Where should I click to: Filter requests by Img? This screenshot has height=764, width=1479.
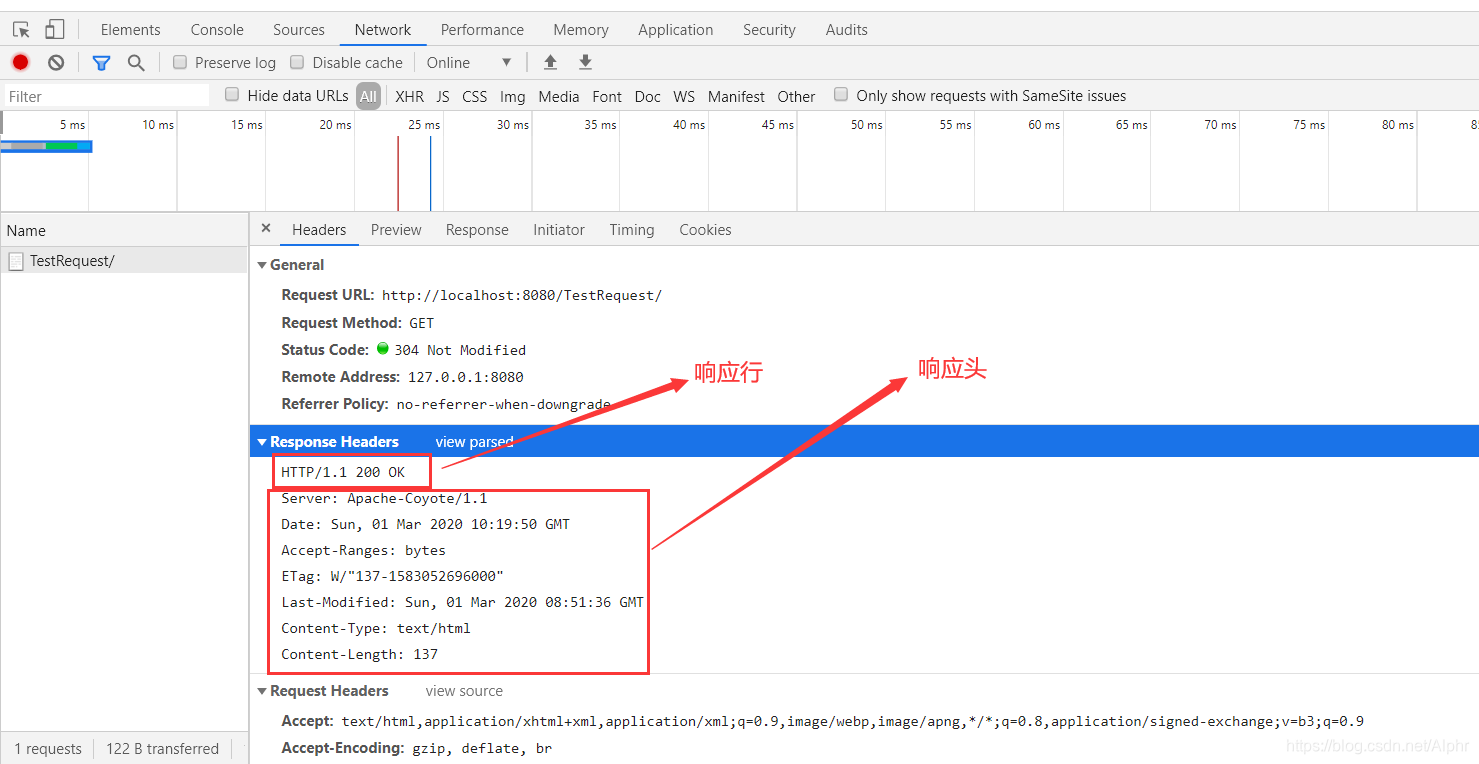tap(513, 96)
